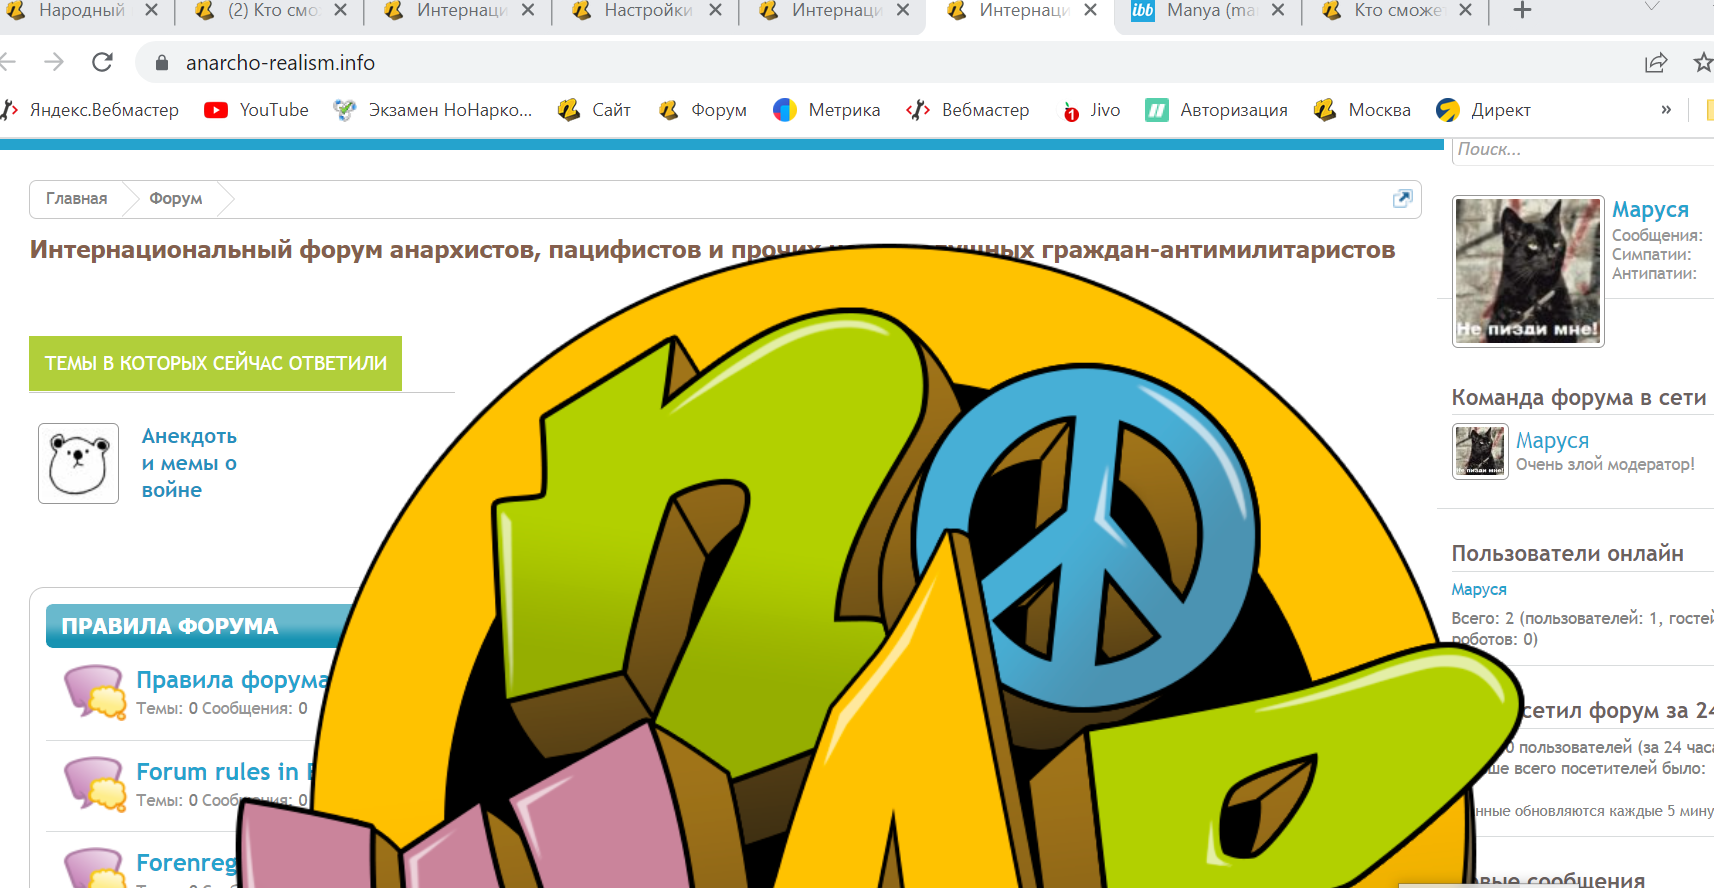
Task: Close the Народный tab
Action: [151, 10]
